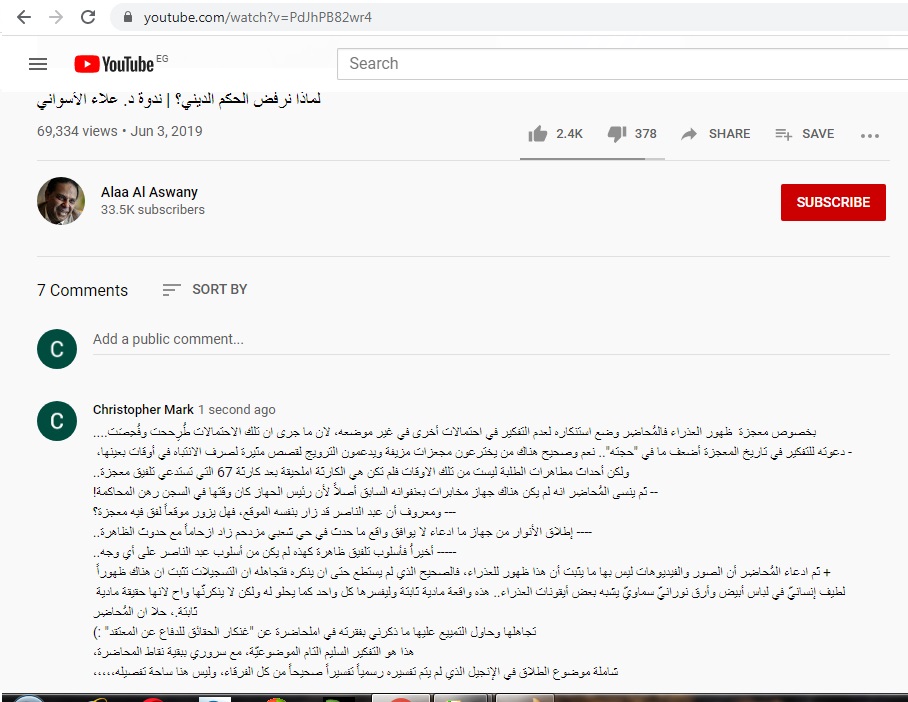This screenshot has width=908, height=702.
Task: Click the browser address bar URL
Action: [258, 17]
